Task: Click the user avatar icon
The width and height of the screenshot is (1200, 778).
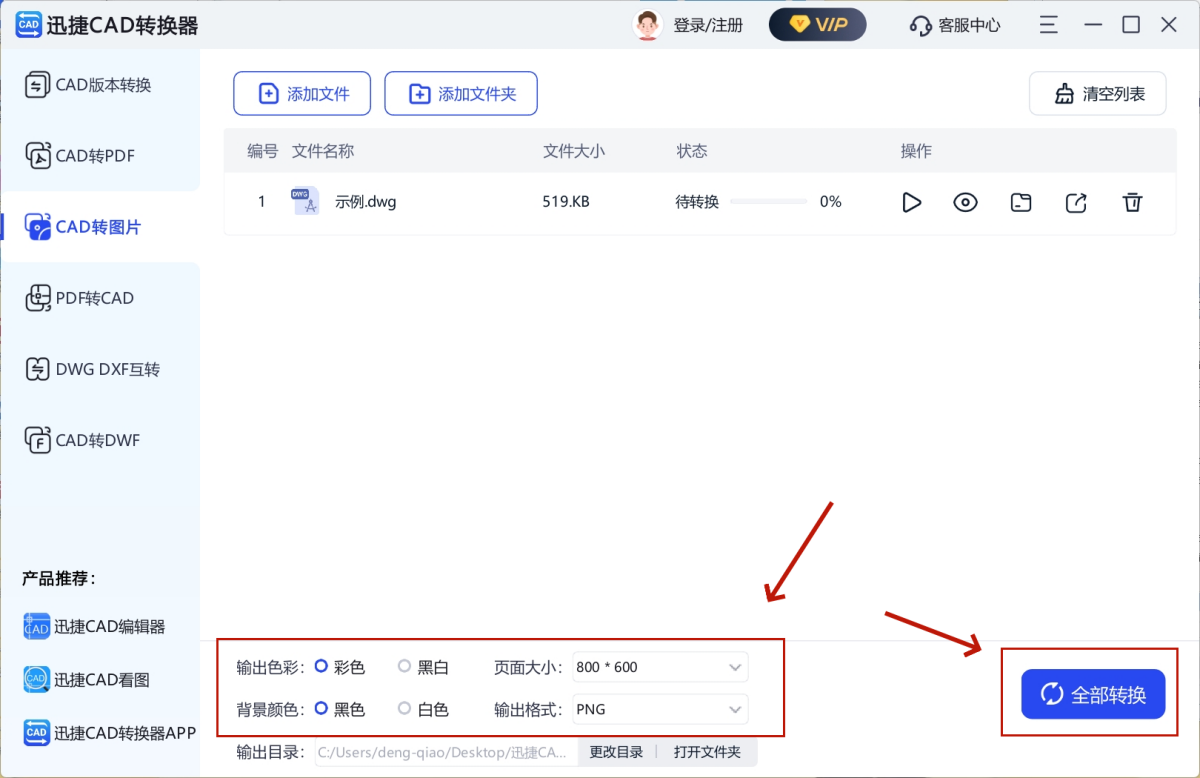Action: tap(647, 25)
